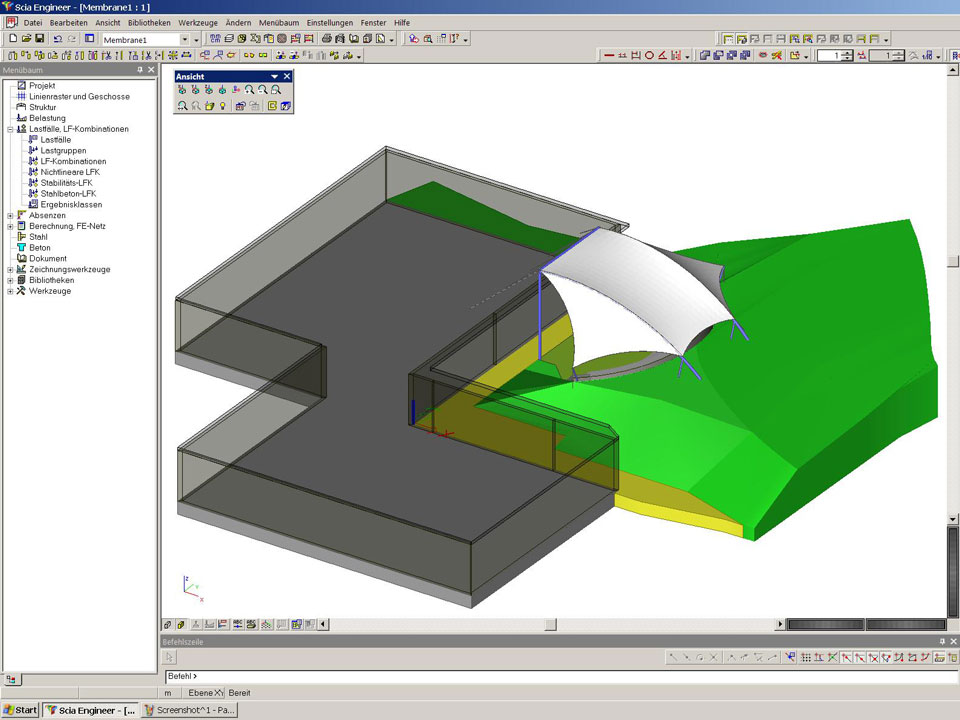
Task: Click the light bulb icon in Ansicht palette
Action: [x=222, y=106]
